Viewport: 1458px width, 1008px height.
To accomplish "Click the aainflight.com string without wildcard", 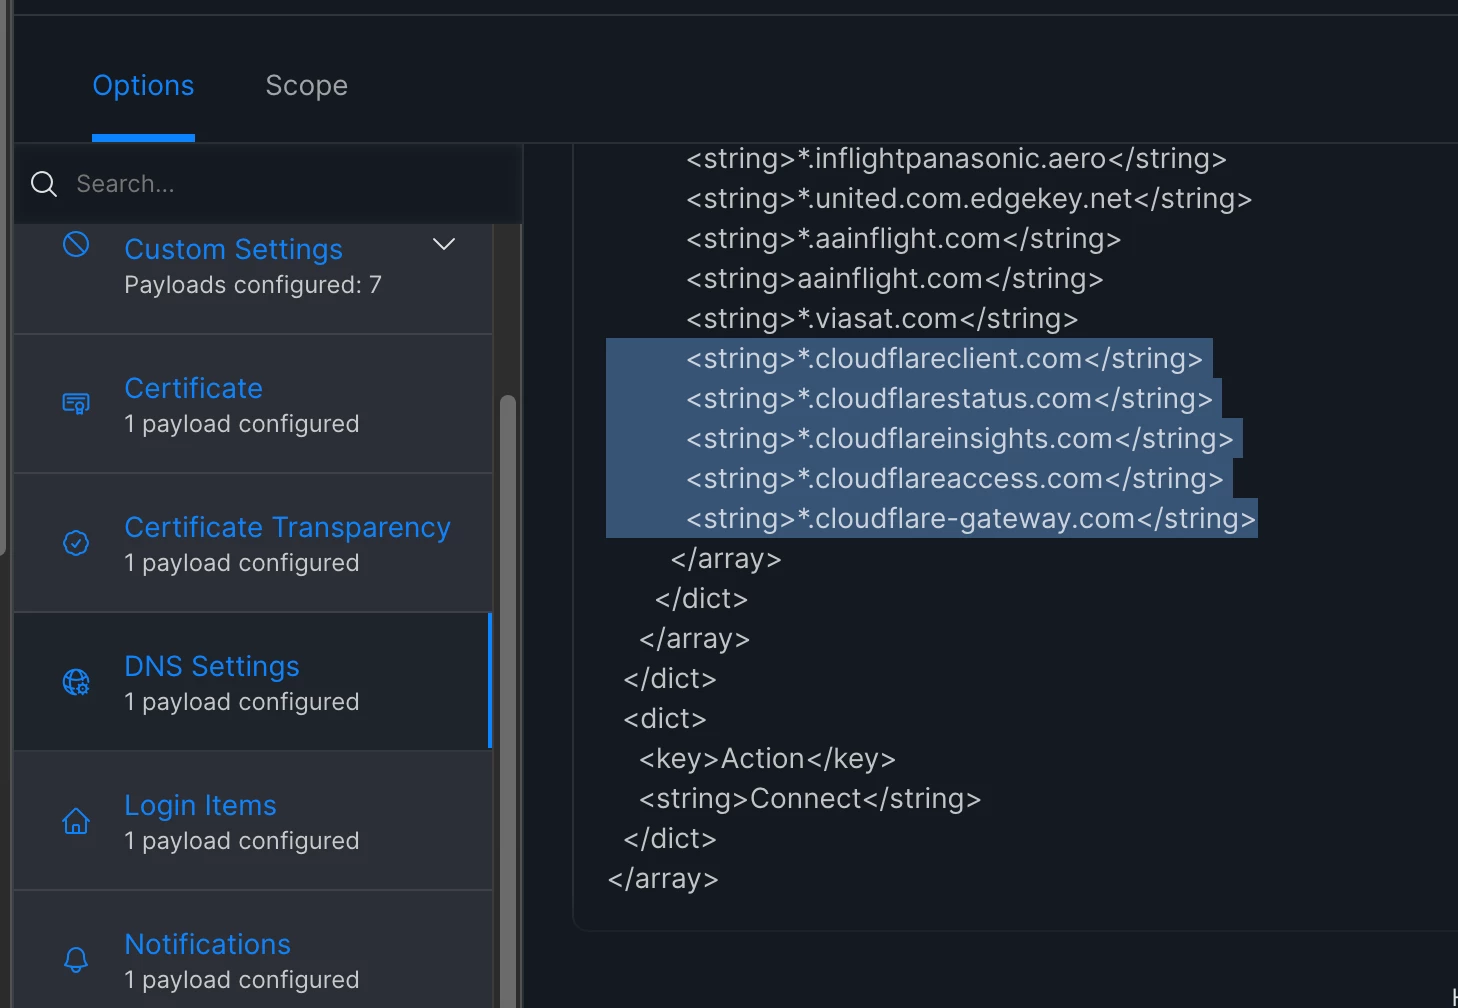I will 894,279.
